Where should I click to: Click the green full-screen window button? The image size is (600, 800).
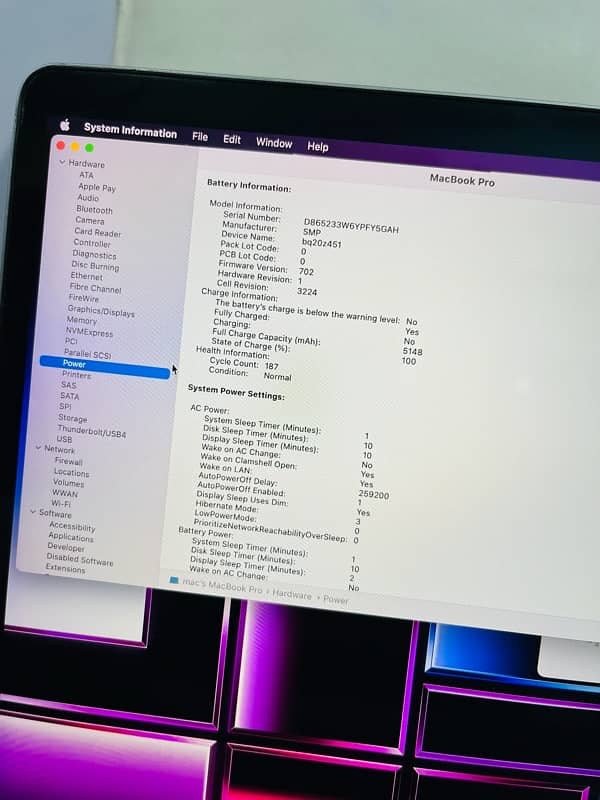coord(89,148)
